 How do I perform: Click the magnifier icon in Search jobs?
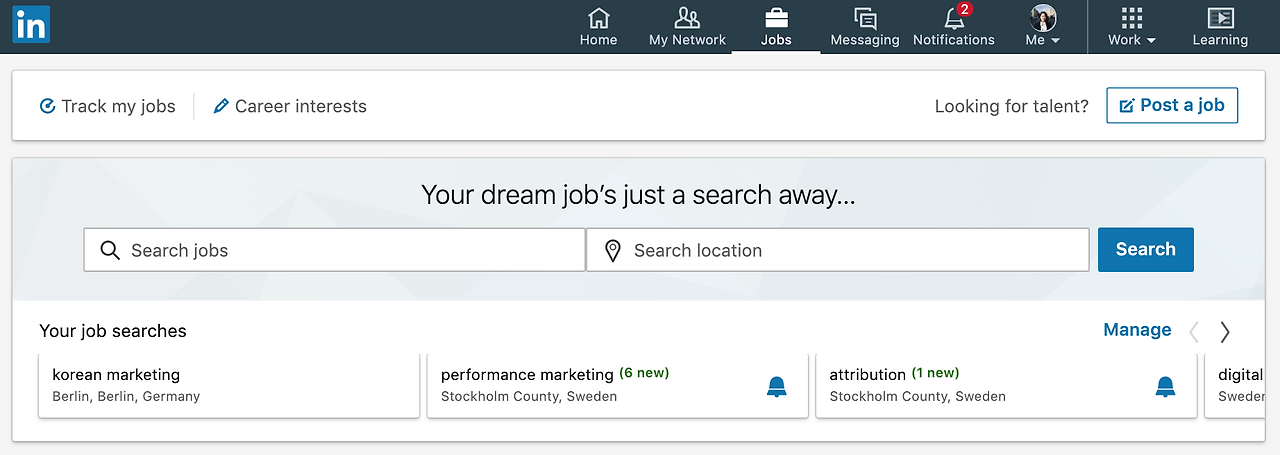(110, 250)
